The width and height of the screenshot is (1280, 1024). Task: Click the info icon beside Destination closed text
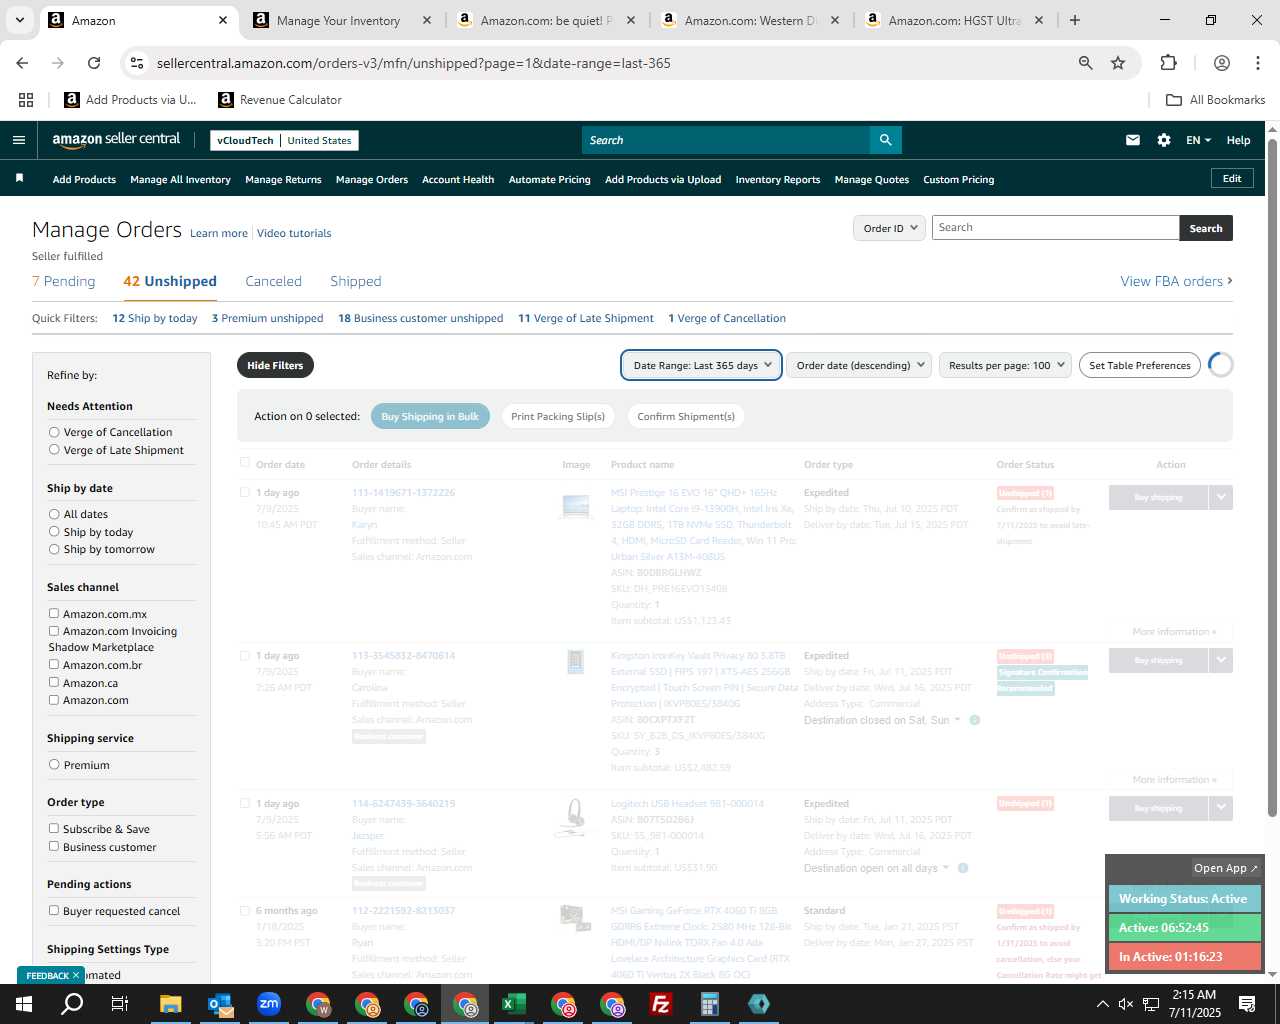975,720
